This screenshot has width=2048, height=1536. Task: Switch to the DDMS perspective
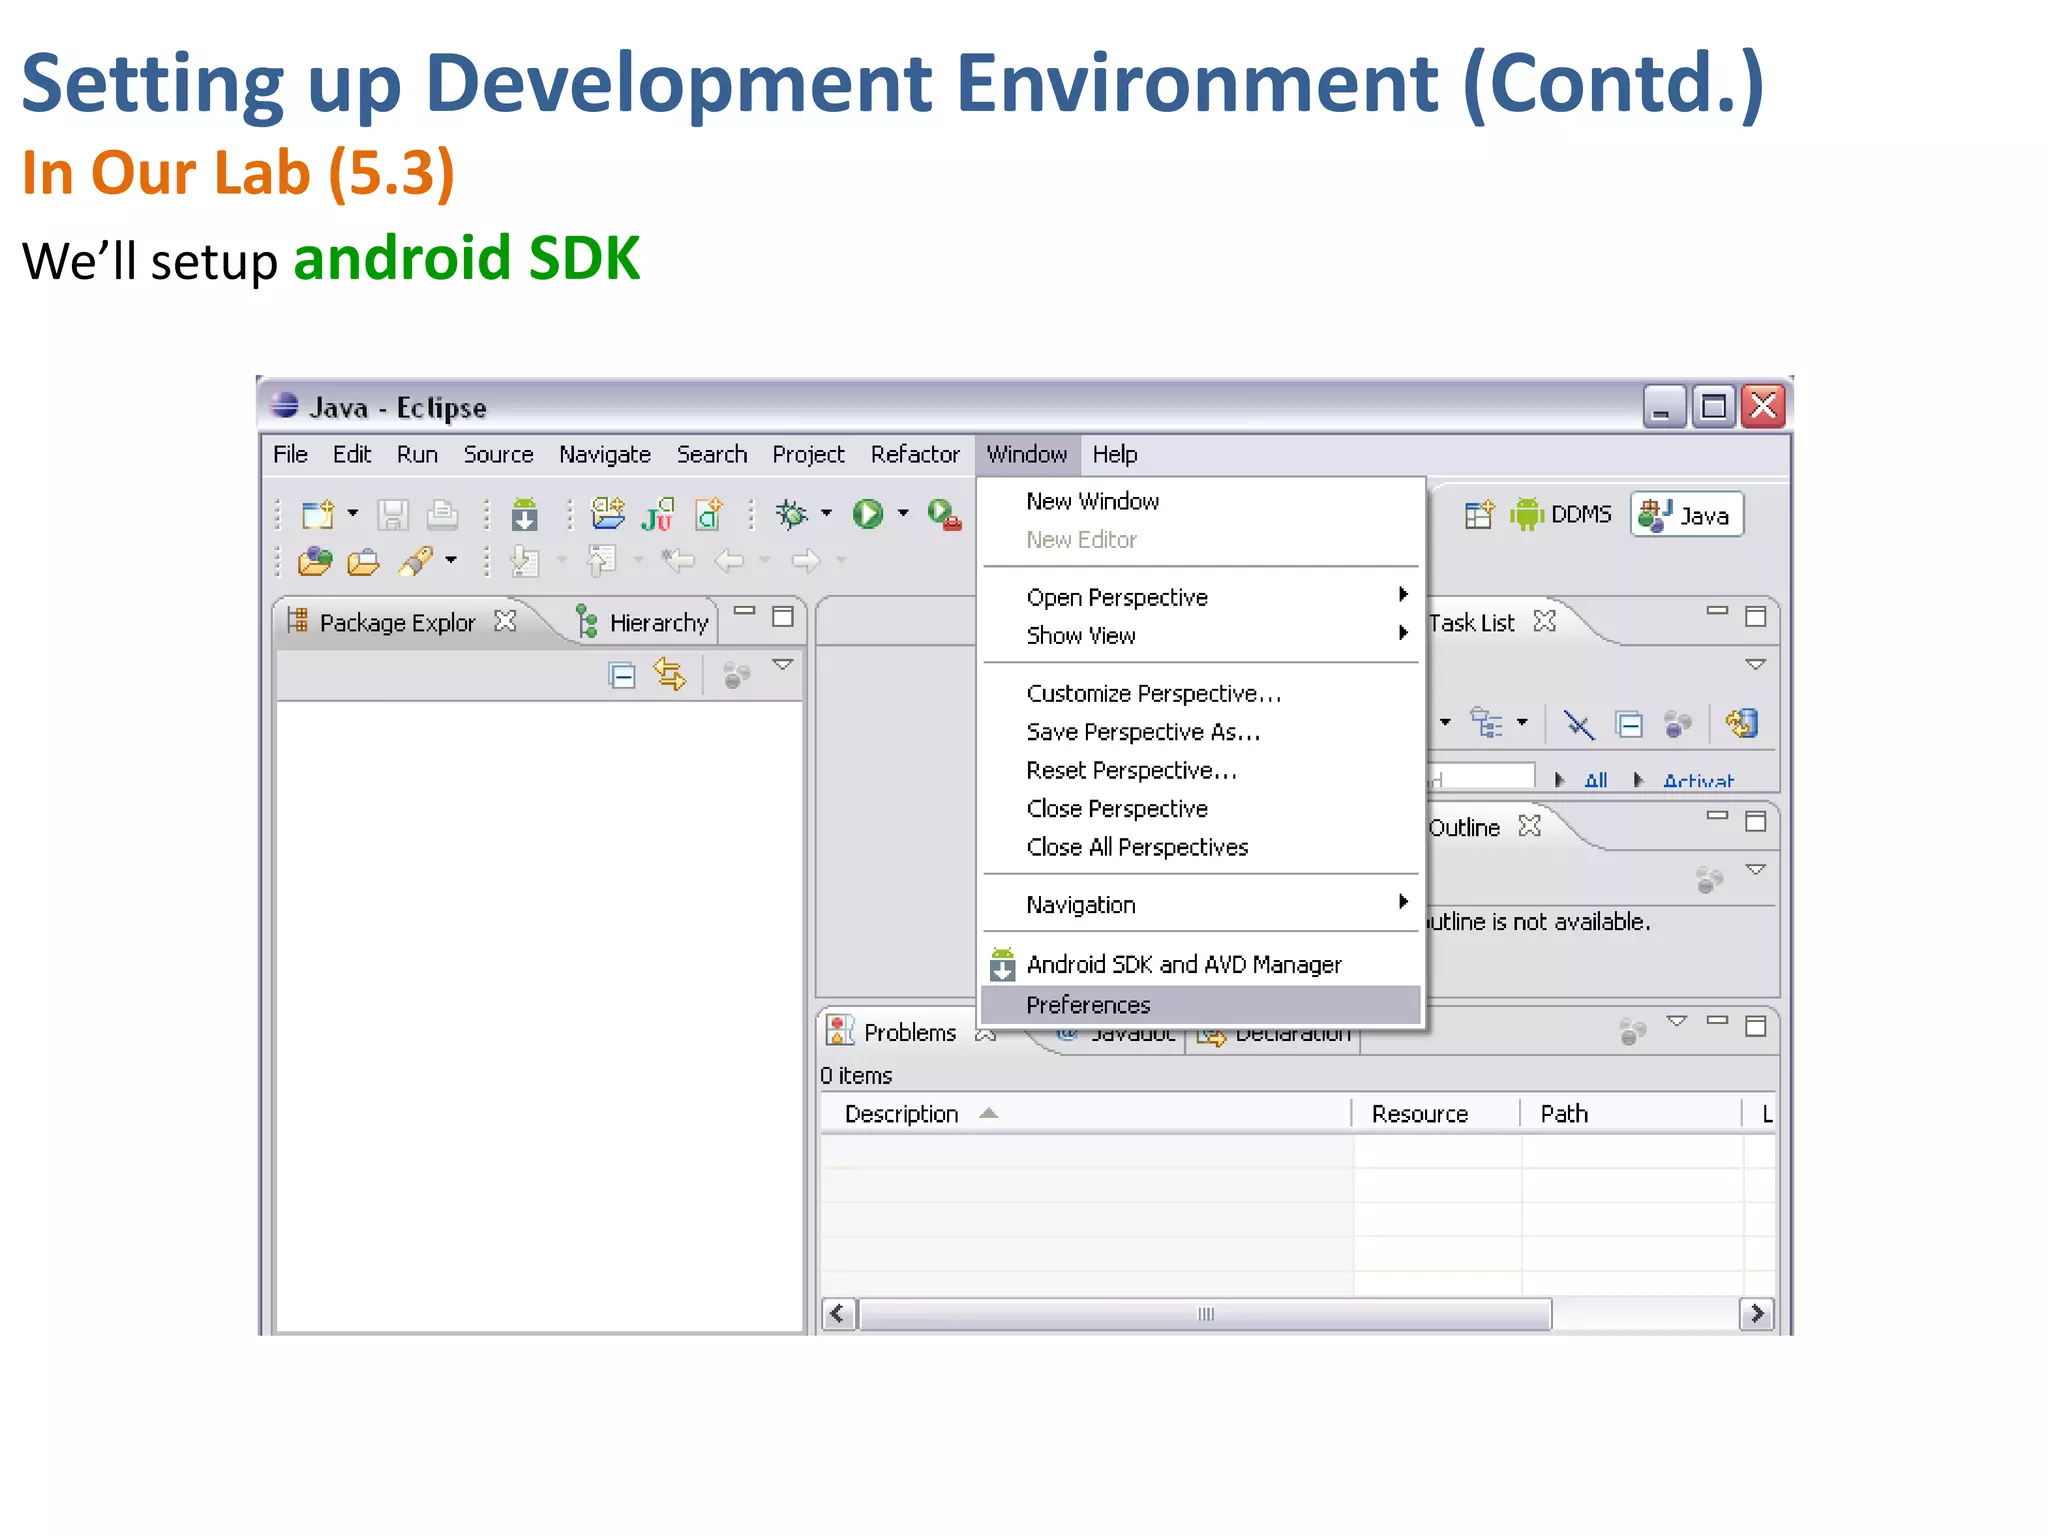(1561, 515)
